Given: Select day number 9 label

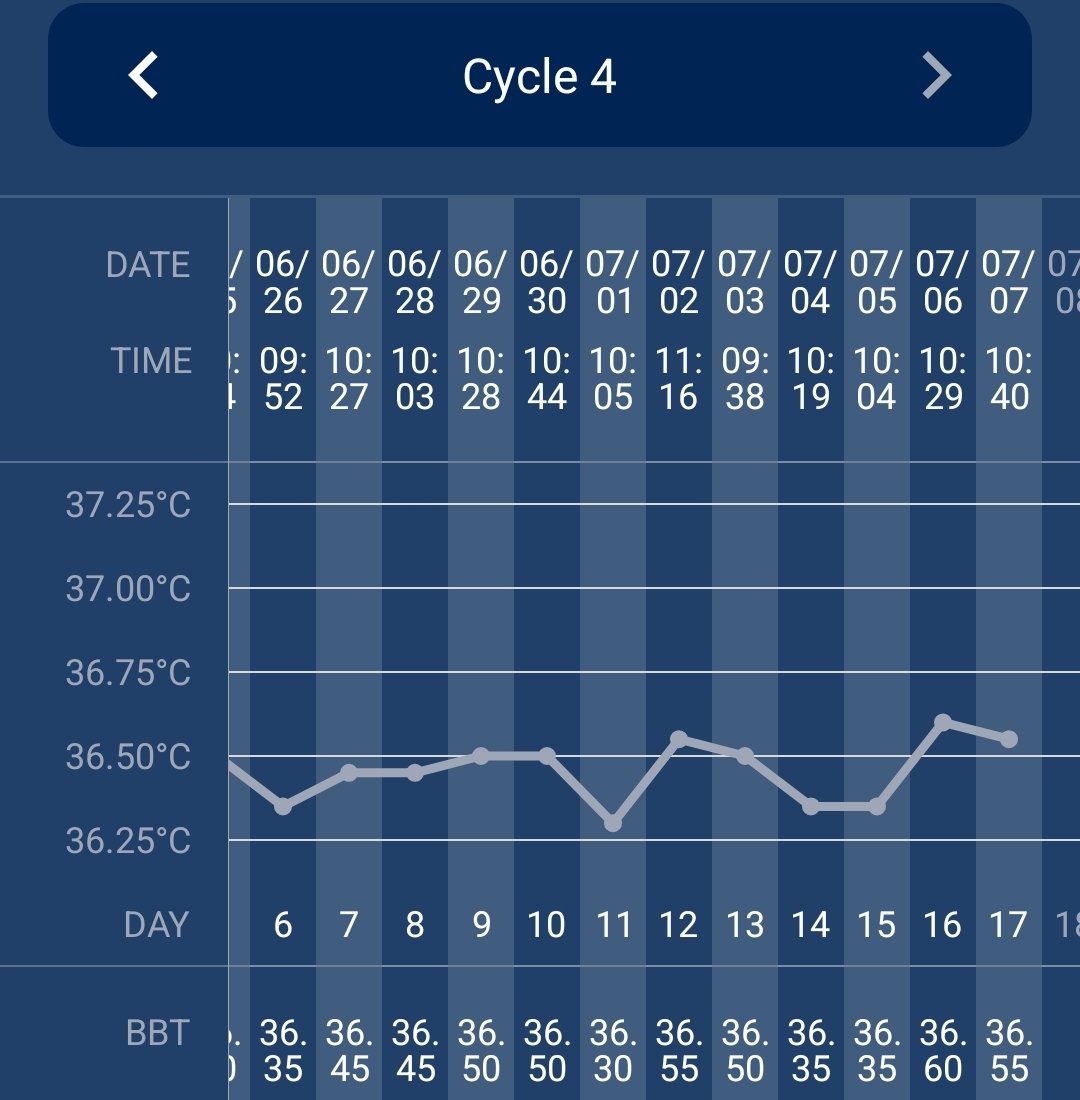Looking at the screenshot, I should [x=481, y=925].
